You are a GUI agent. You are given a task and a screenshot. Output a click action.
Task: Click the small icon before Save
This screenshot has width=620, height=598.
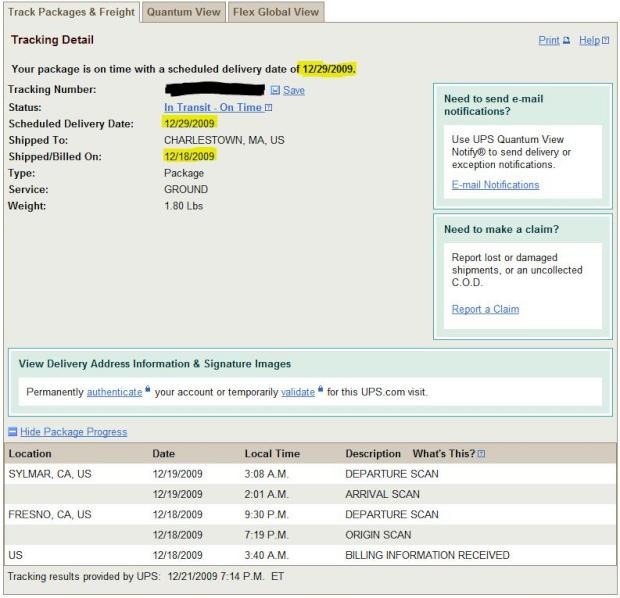coord(275,91)
